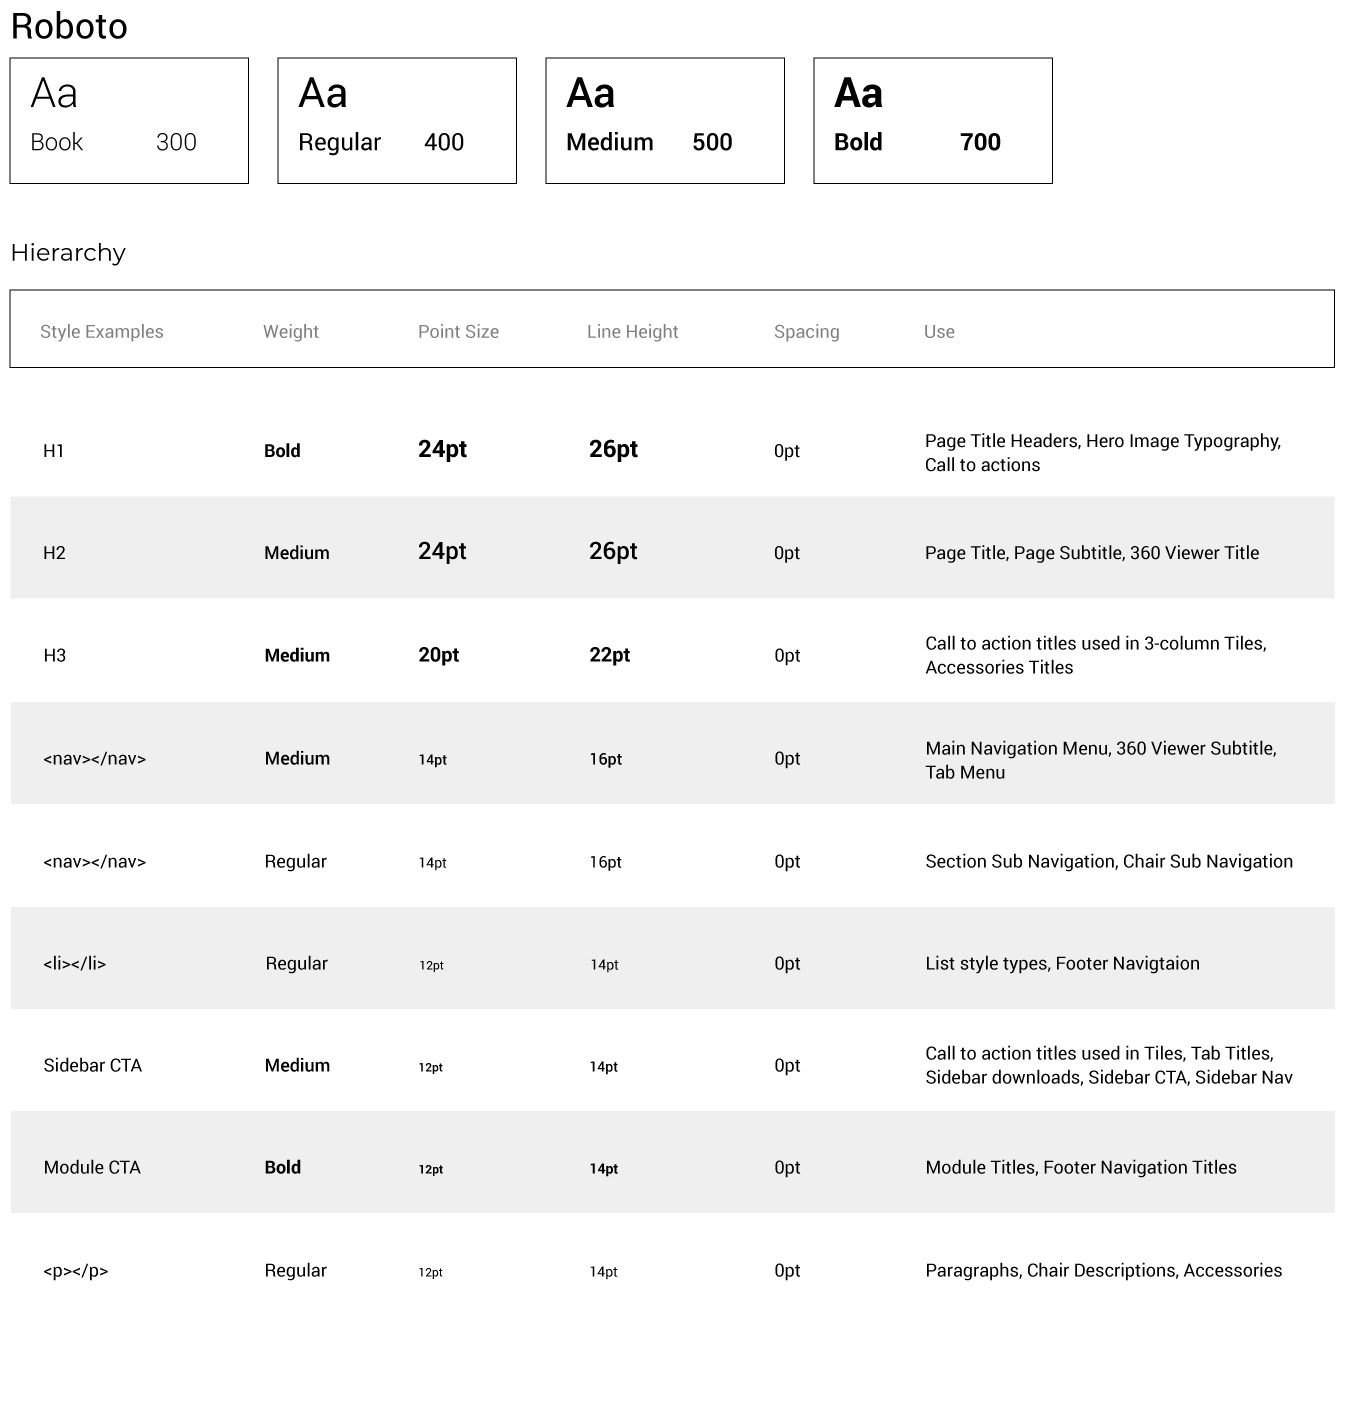Select the Line Height column header
The height and width of the screenshot is (1419, 1366).
coord(632,332)
